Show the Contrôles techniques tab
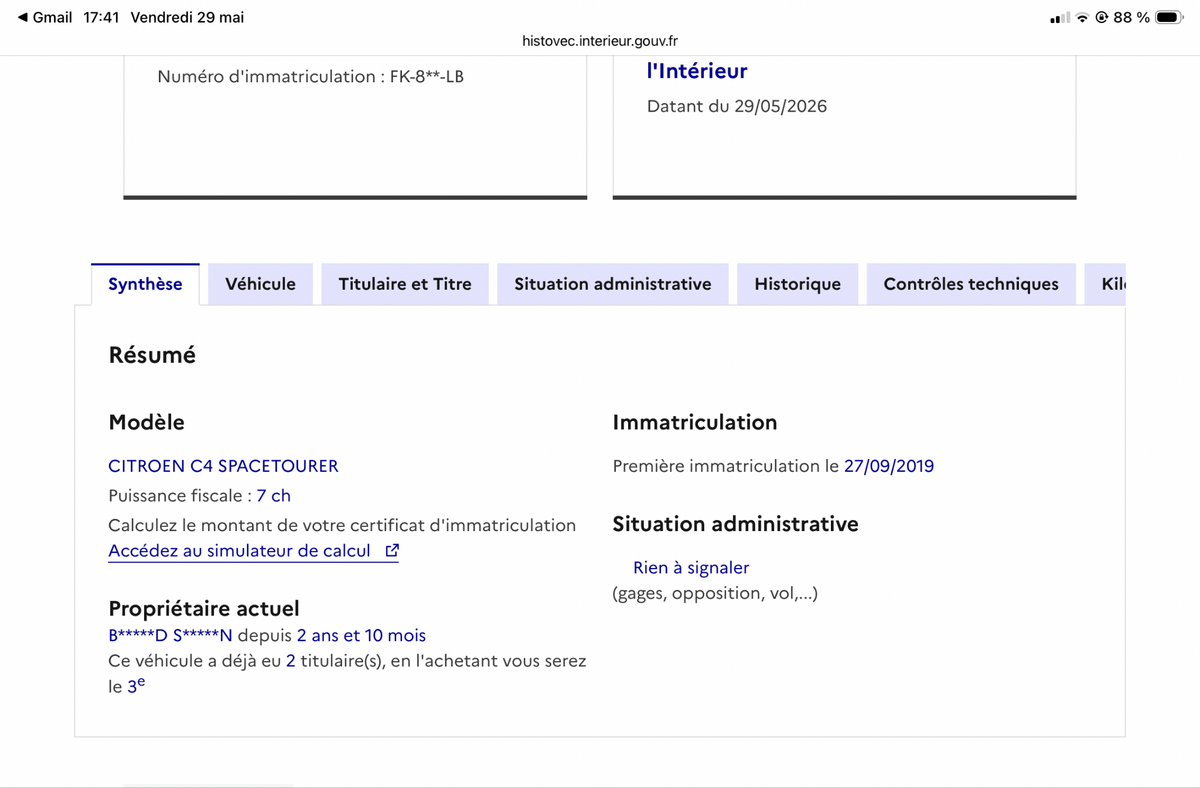Screen dimensions: 1200x788 [971, 284]
